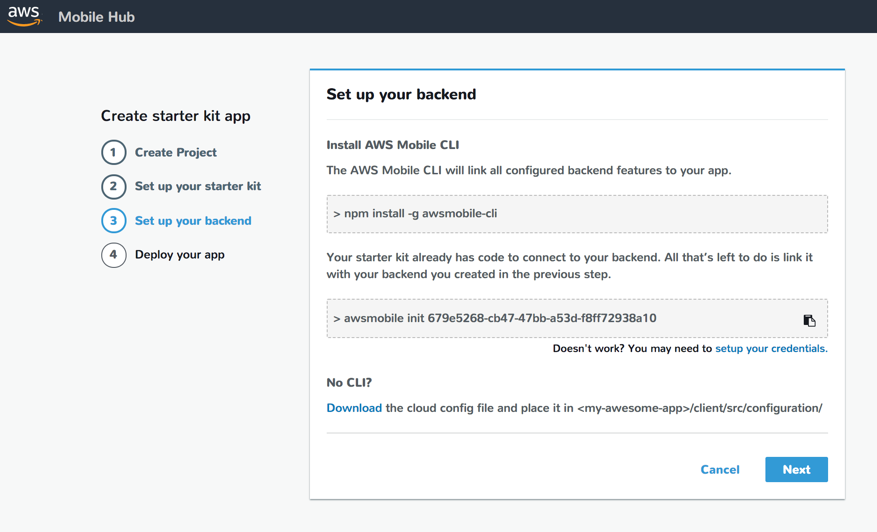Select the Set up your backend step
Screen dimensions: 877x532
click(x=193, y=220)
